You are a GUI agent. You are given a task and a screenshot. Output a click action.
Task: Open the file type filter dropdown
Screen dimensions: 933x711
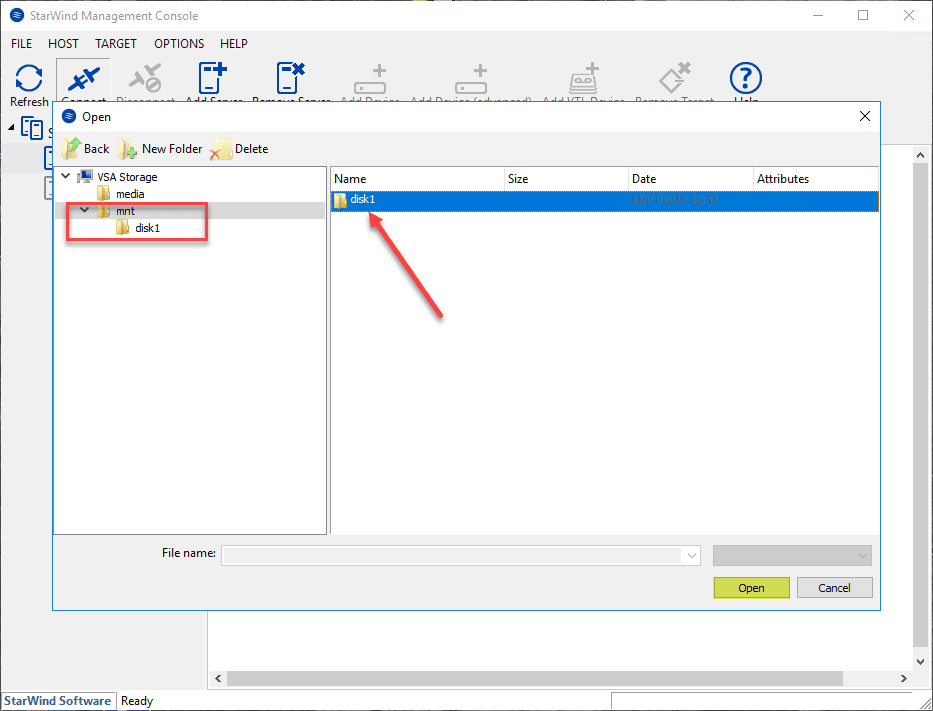792,556
